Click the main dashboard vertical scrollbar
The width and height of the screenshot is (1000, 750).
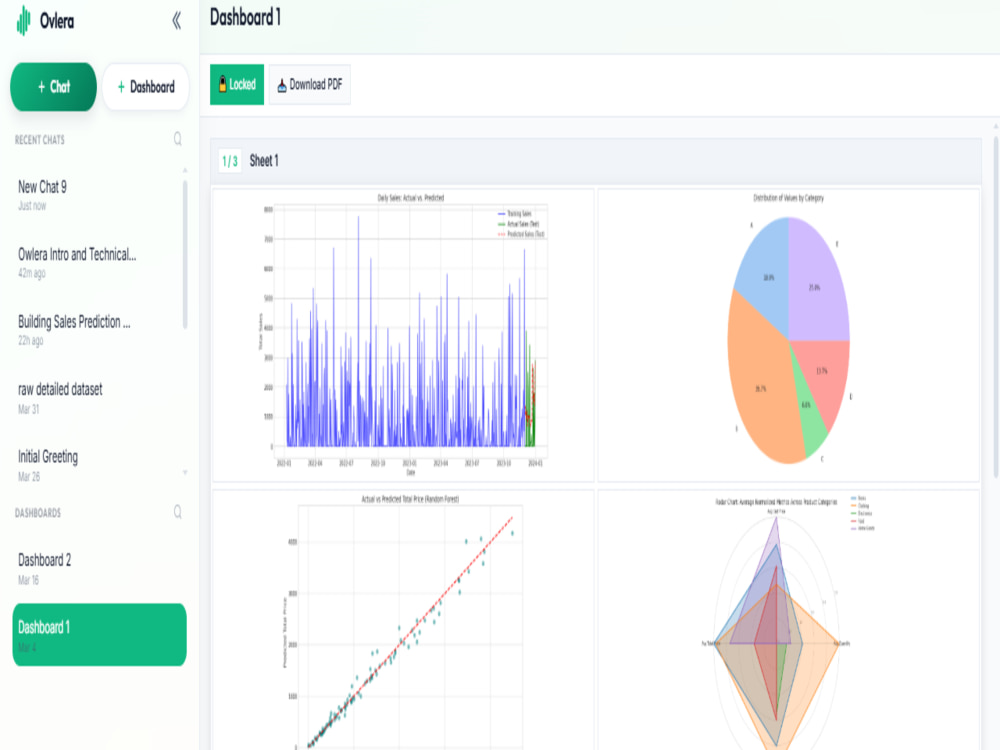pyautogui.click(x=996, y=306)
